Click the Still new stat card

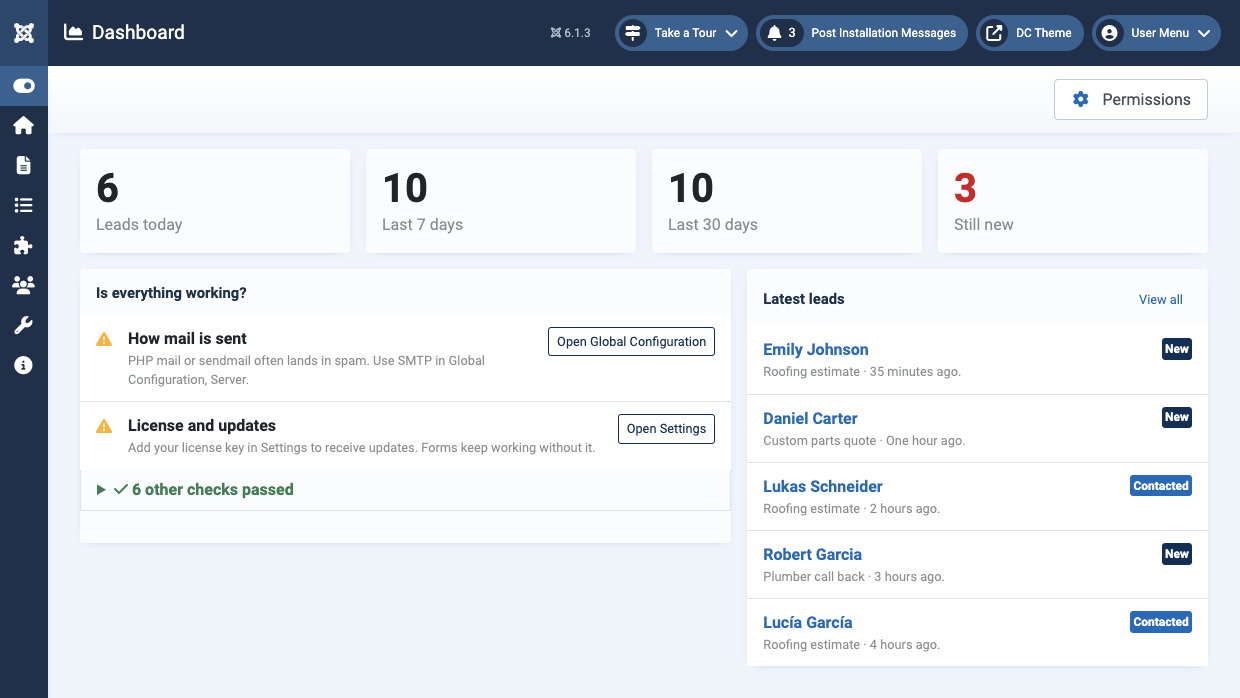[1073, 201]
